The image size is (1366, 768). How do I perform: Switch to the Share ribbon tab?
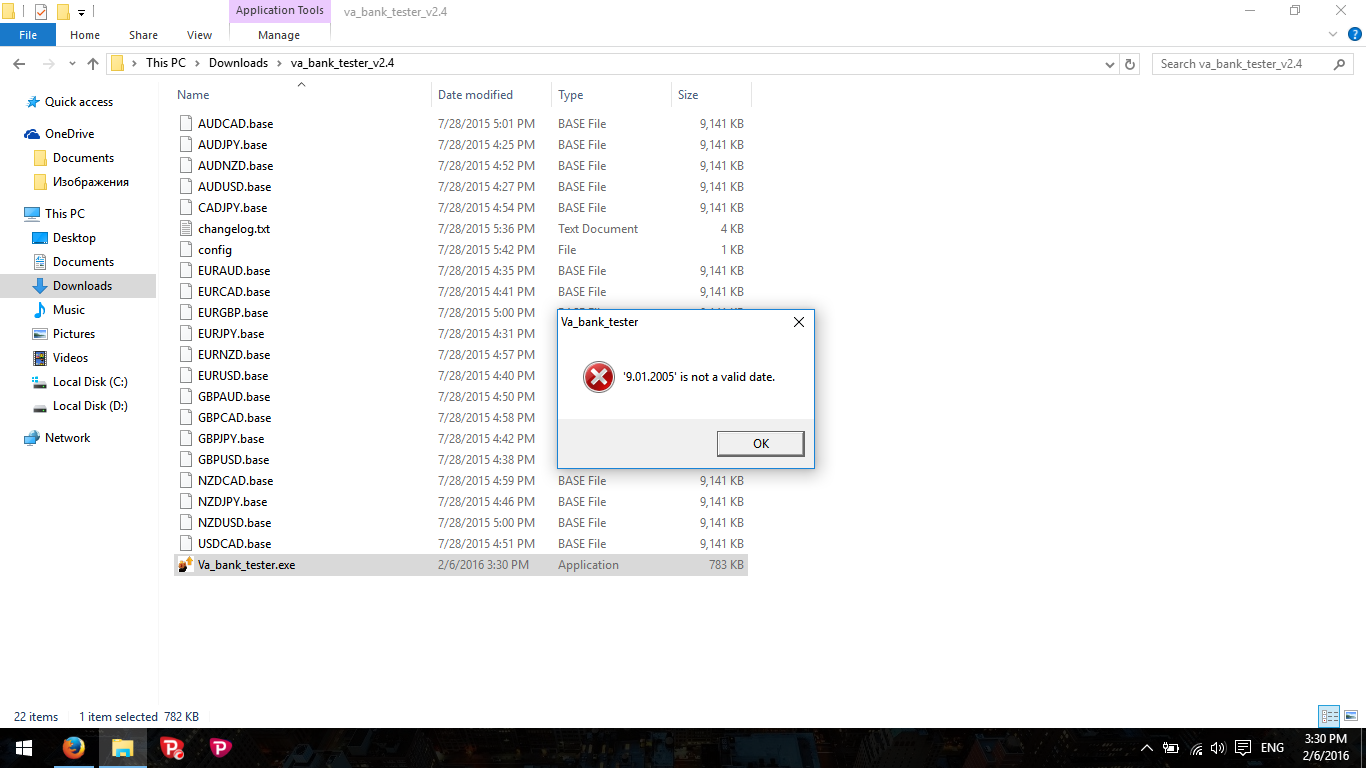tap(143, 35)
